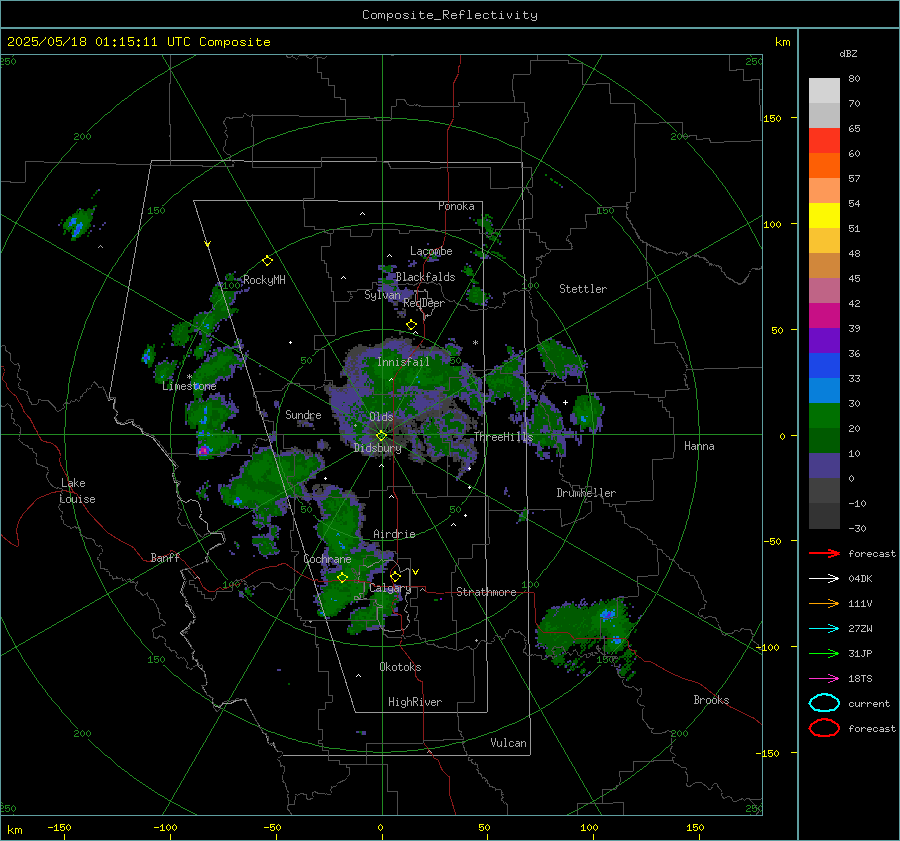The image size is (900, 841).
Task: Click the RedDeer city label
Action: [424, 303]
